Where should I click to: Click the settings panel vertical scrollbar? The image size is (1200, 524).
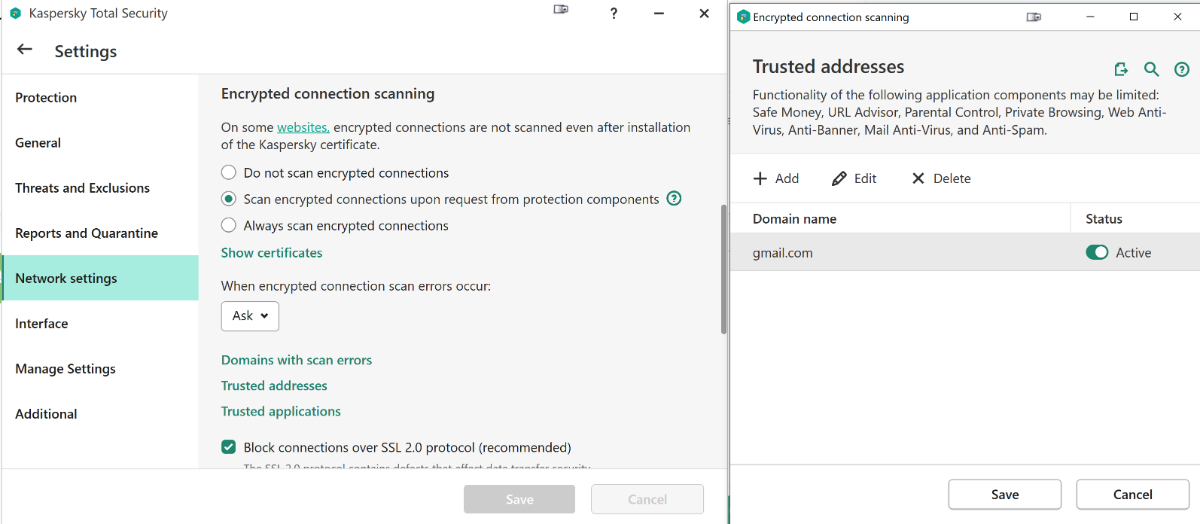tap(723, 268)
